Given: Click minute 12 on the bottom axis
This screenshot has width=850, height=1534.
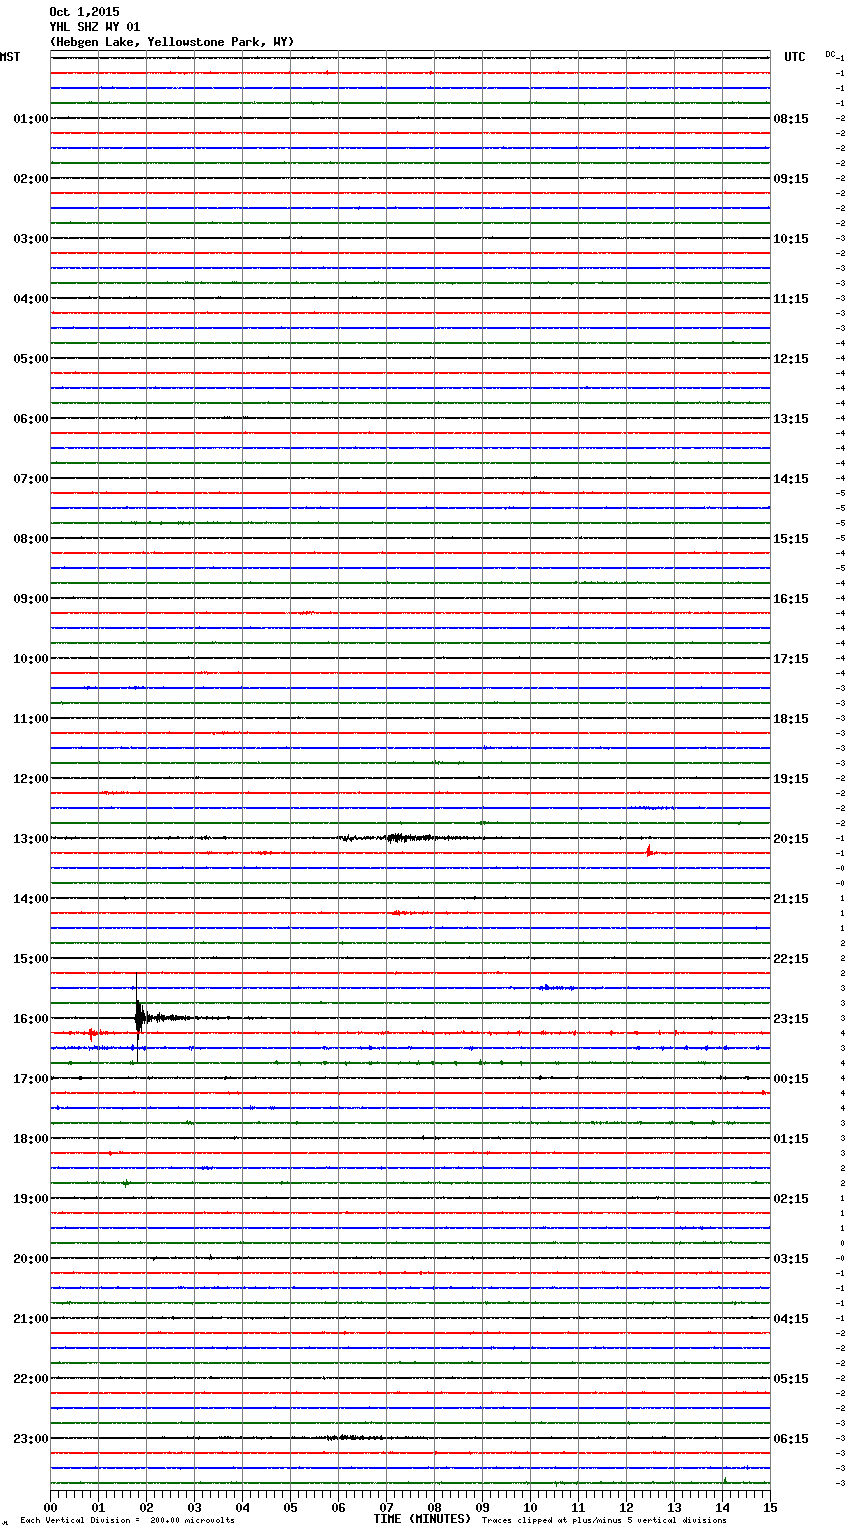Looking at the screenshot, I should [x=626, y=1506].
